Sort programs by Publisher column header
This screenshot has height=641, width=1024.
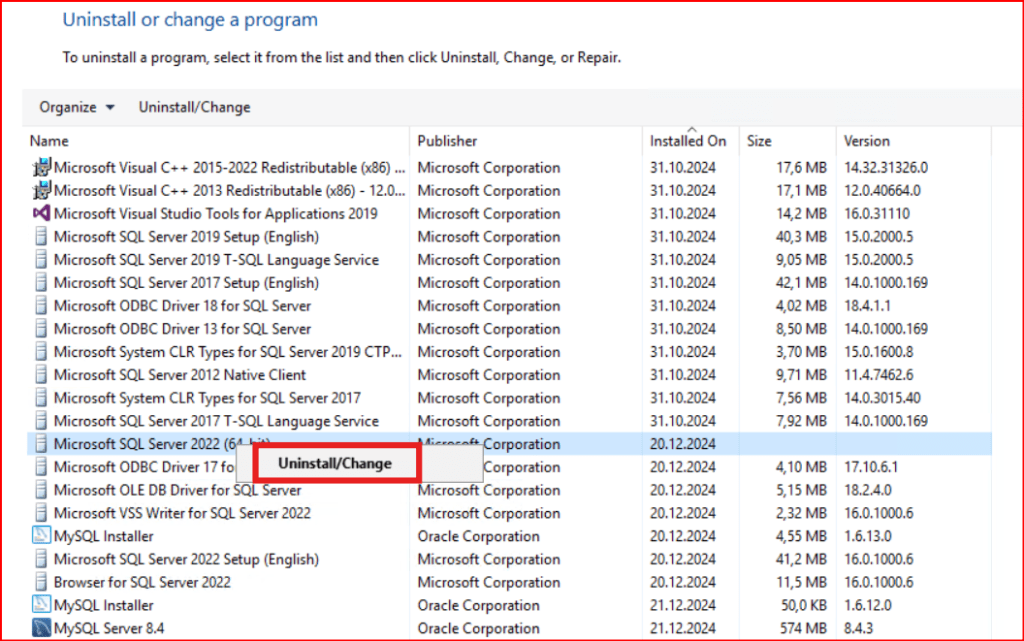(x=447, y=141)
